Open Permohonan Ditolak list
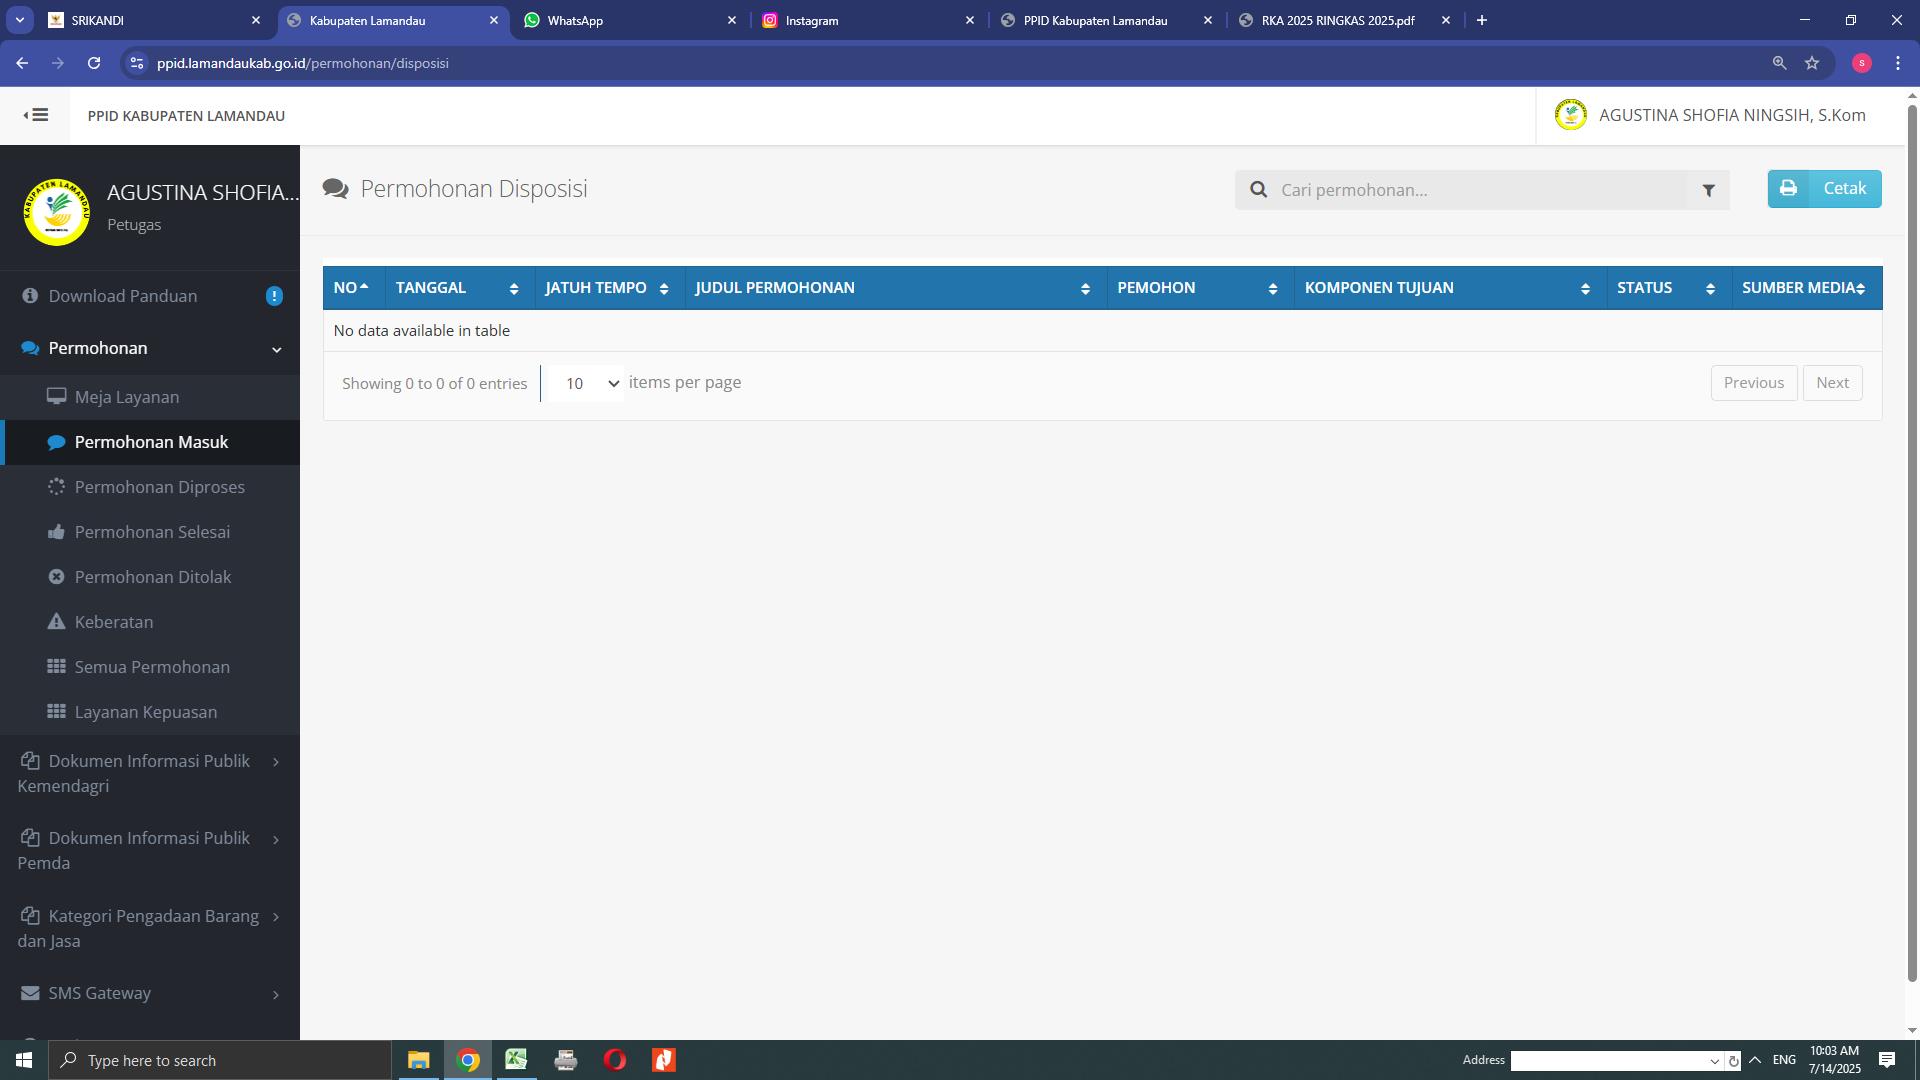The height and width of the screenshot is (1080, 1920). (150, 577)
